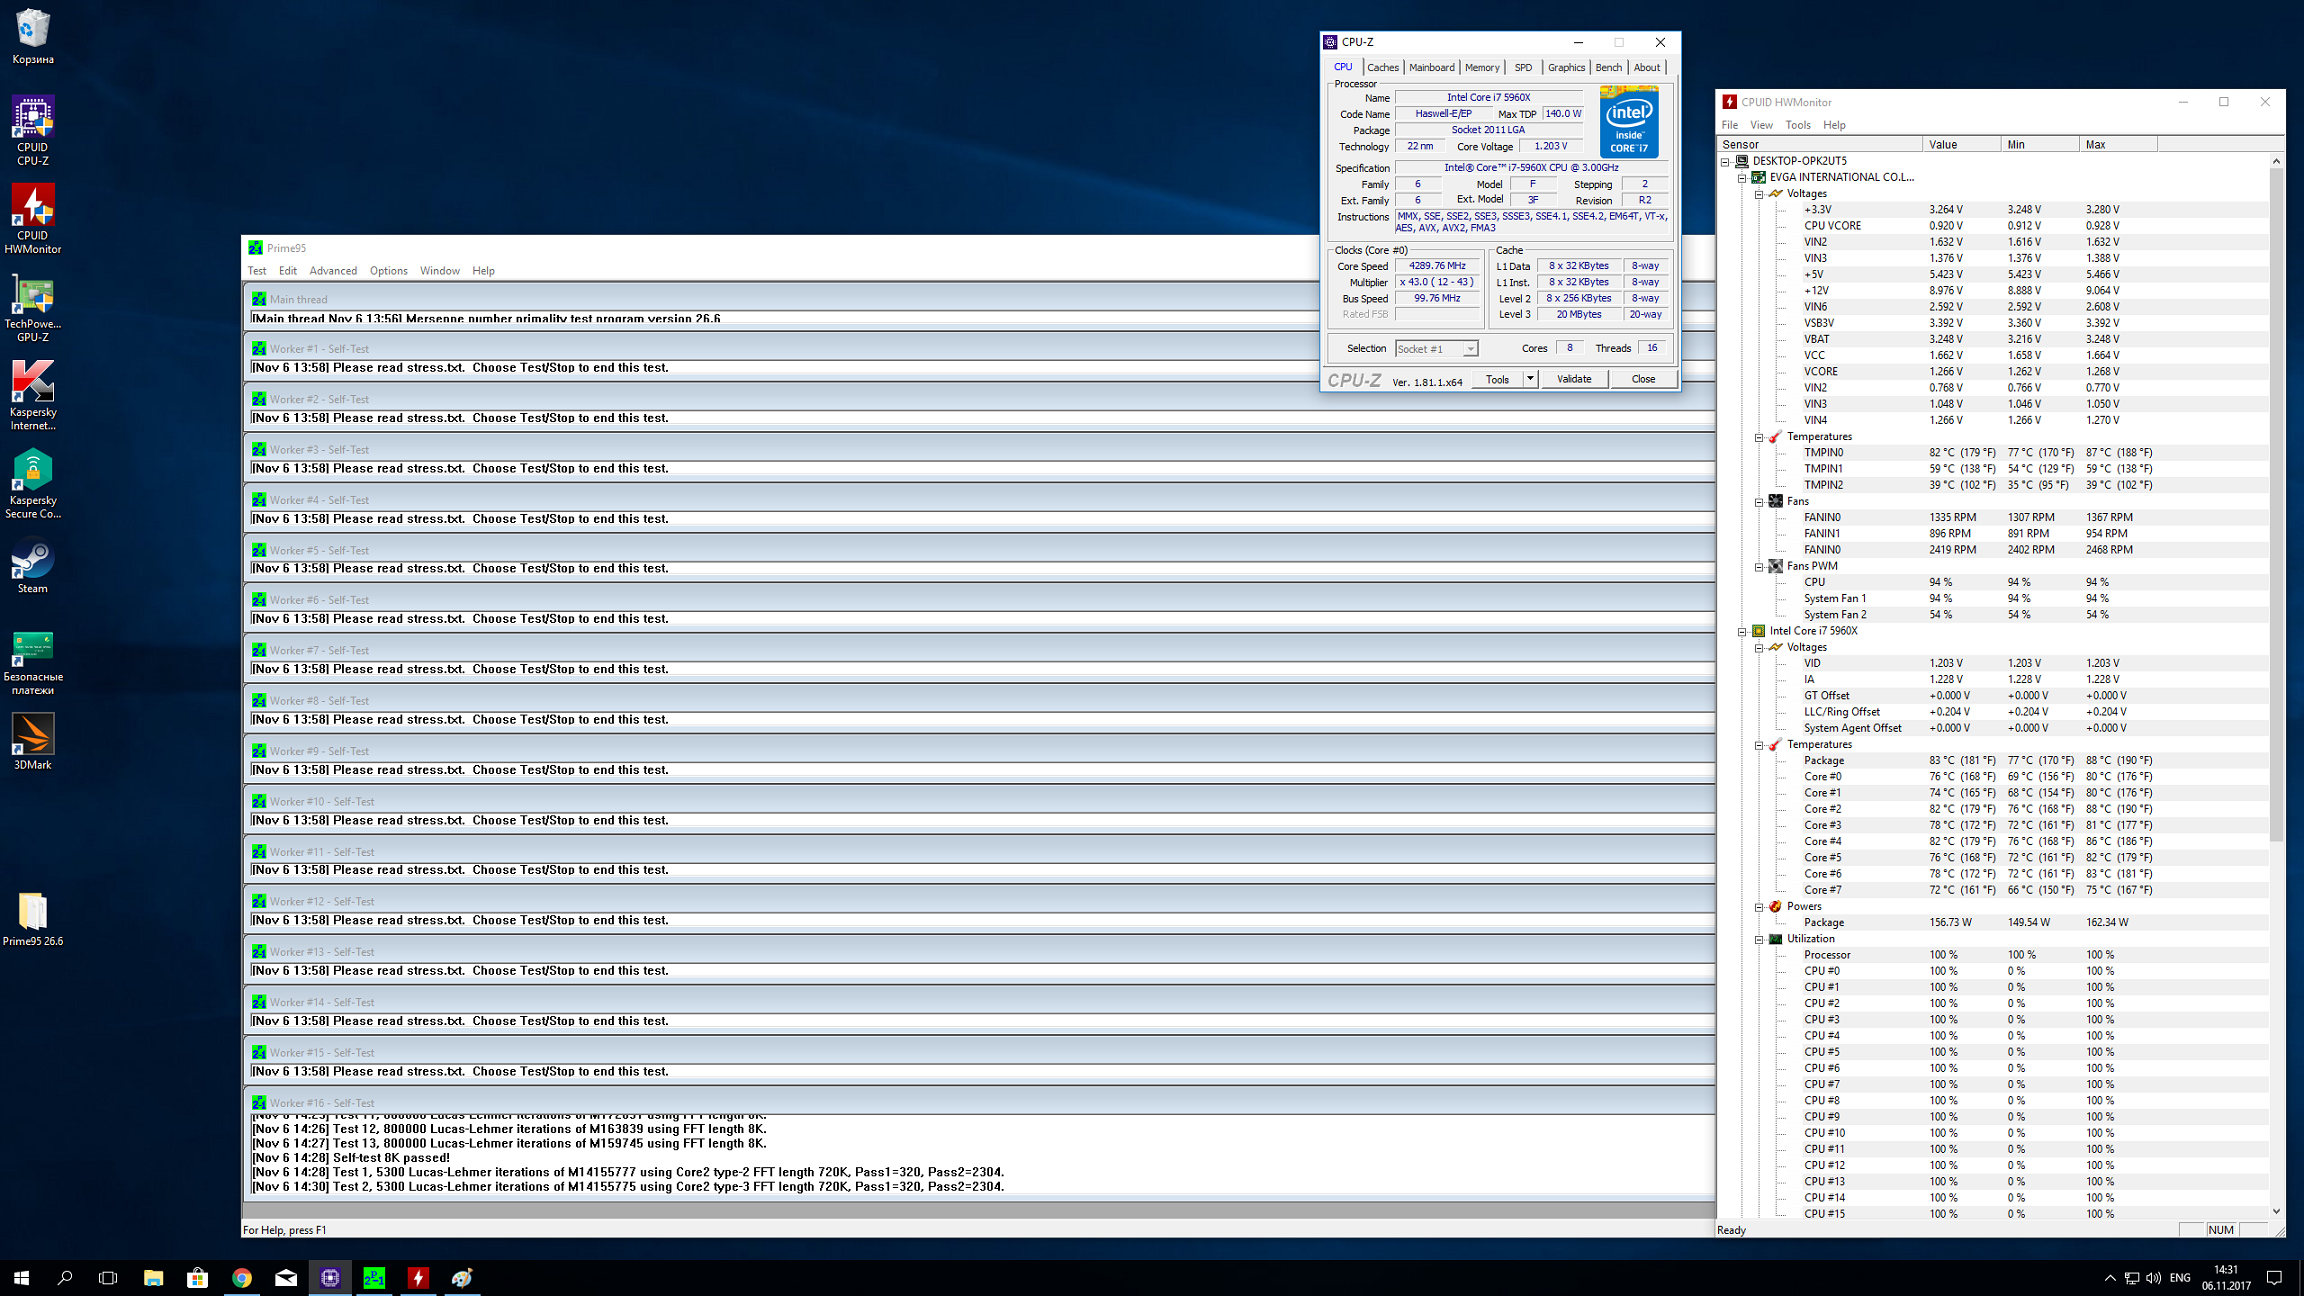The width and height of the screenshot is (2304, 1296).
Task: Open Google Chrome from the taskbar
Action: [x=241, y=1277]
